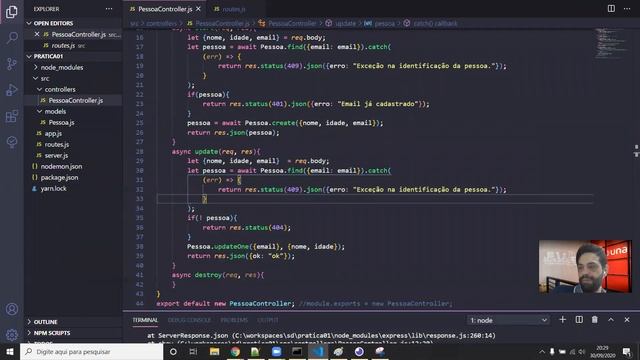Split the editor to the right
The width and height of the screenshot is (640, 360).
[x=611, y=9]
